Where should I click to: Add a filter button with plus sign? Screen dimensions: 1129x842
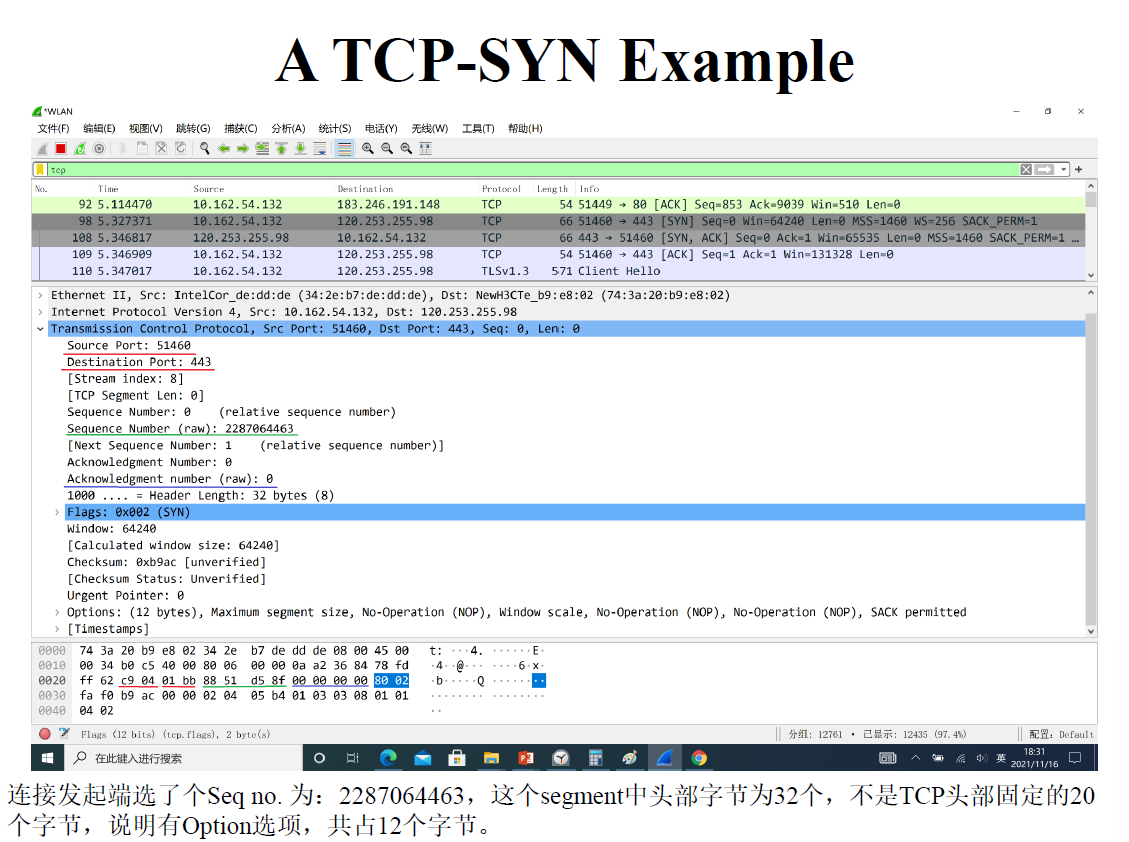click(x=1079, y=170)
